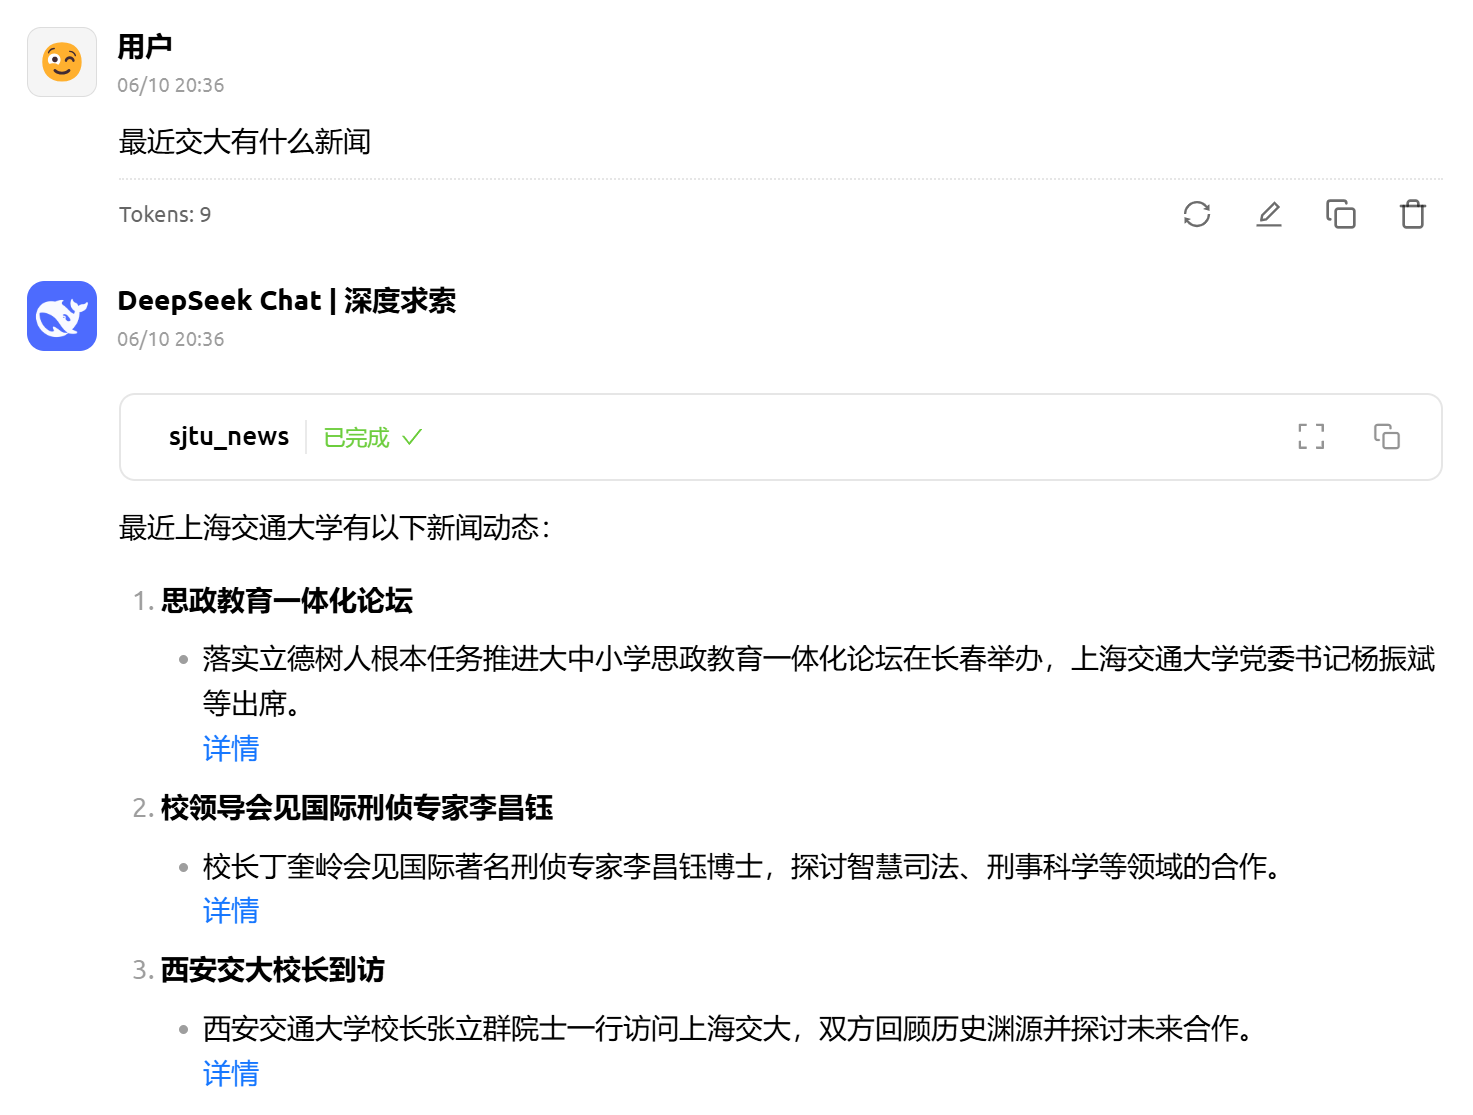Click the 思政教育一体化论坛 heading

click(x=287, y=601)
